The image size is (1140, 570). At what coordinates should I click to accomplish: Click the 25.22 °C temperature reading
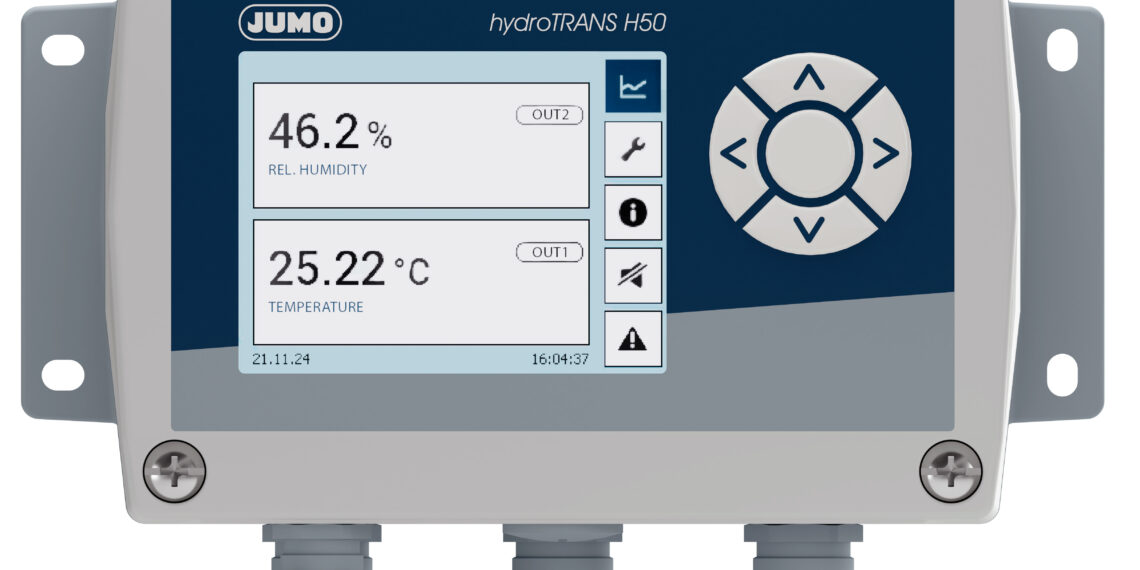(x=349, y=269)
